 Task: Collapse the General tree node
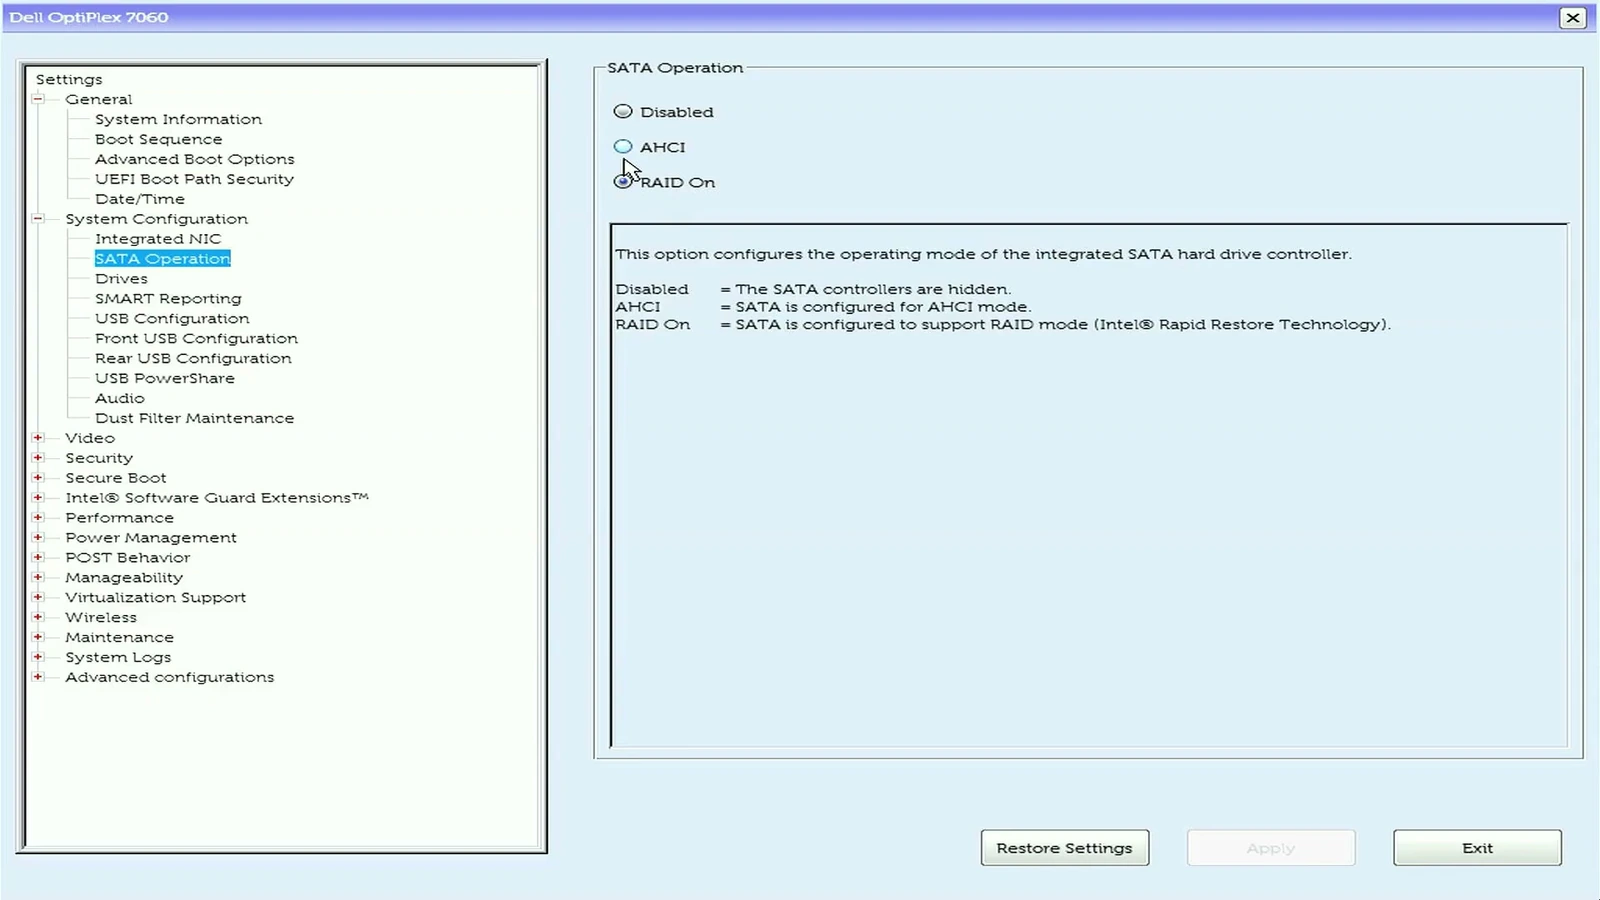click(x=38, y=99)
